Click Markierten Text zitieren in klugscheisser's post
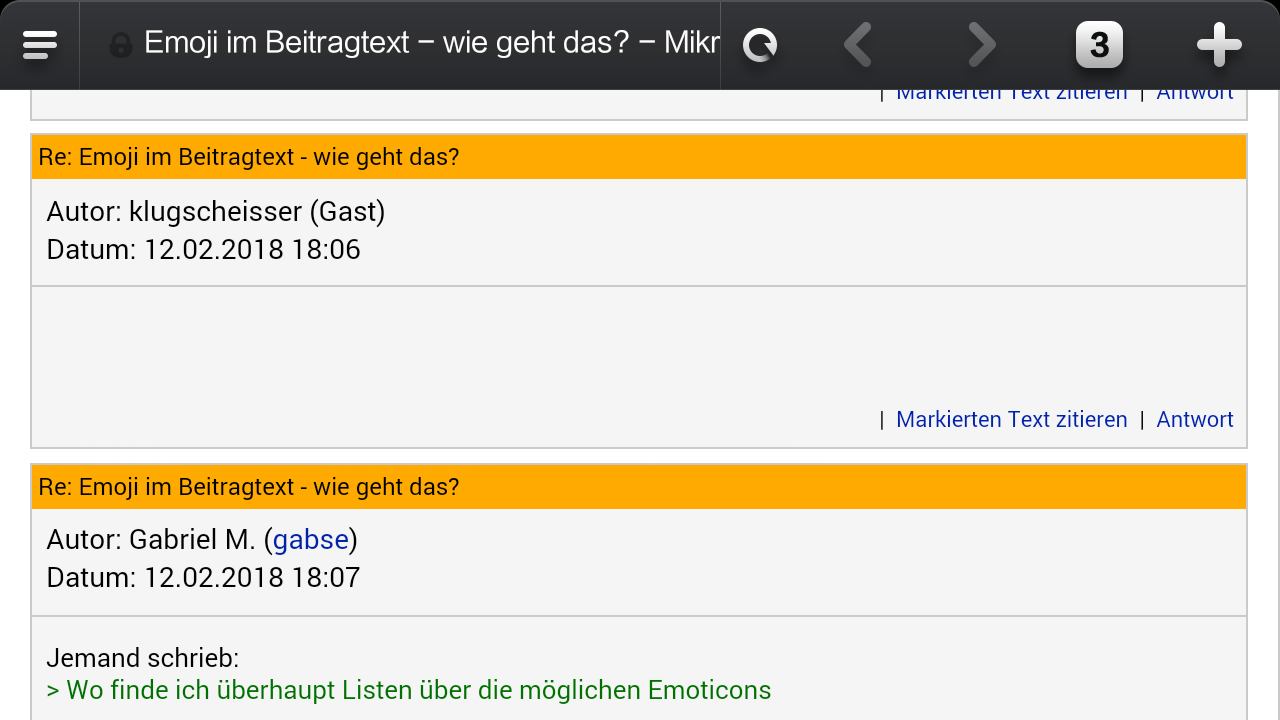The image size is (1280, 720). point(1012,419)
